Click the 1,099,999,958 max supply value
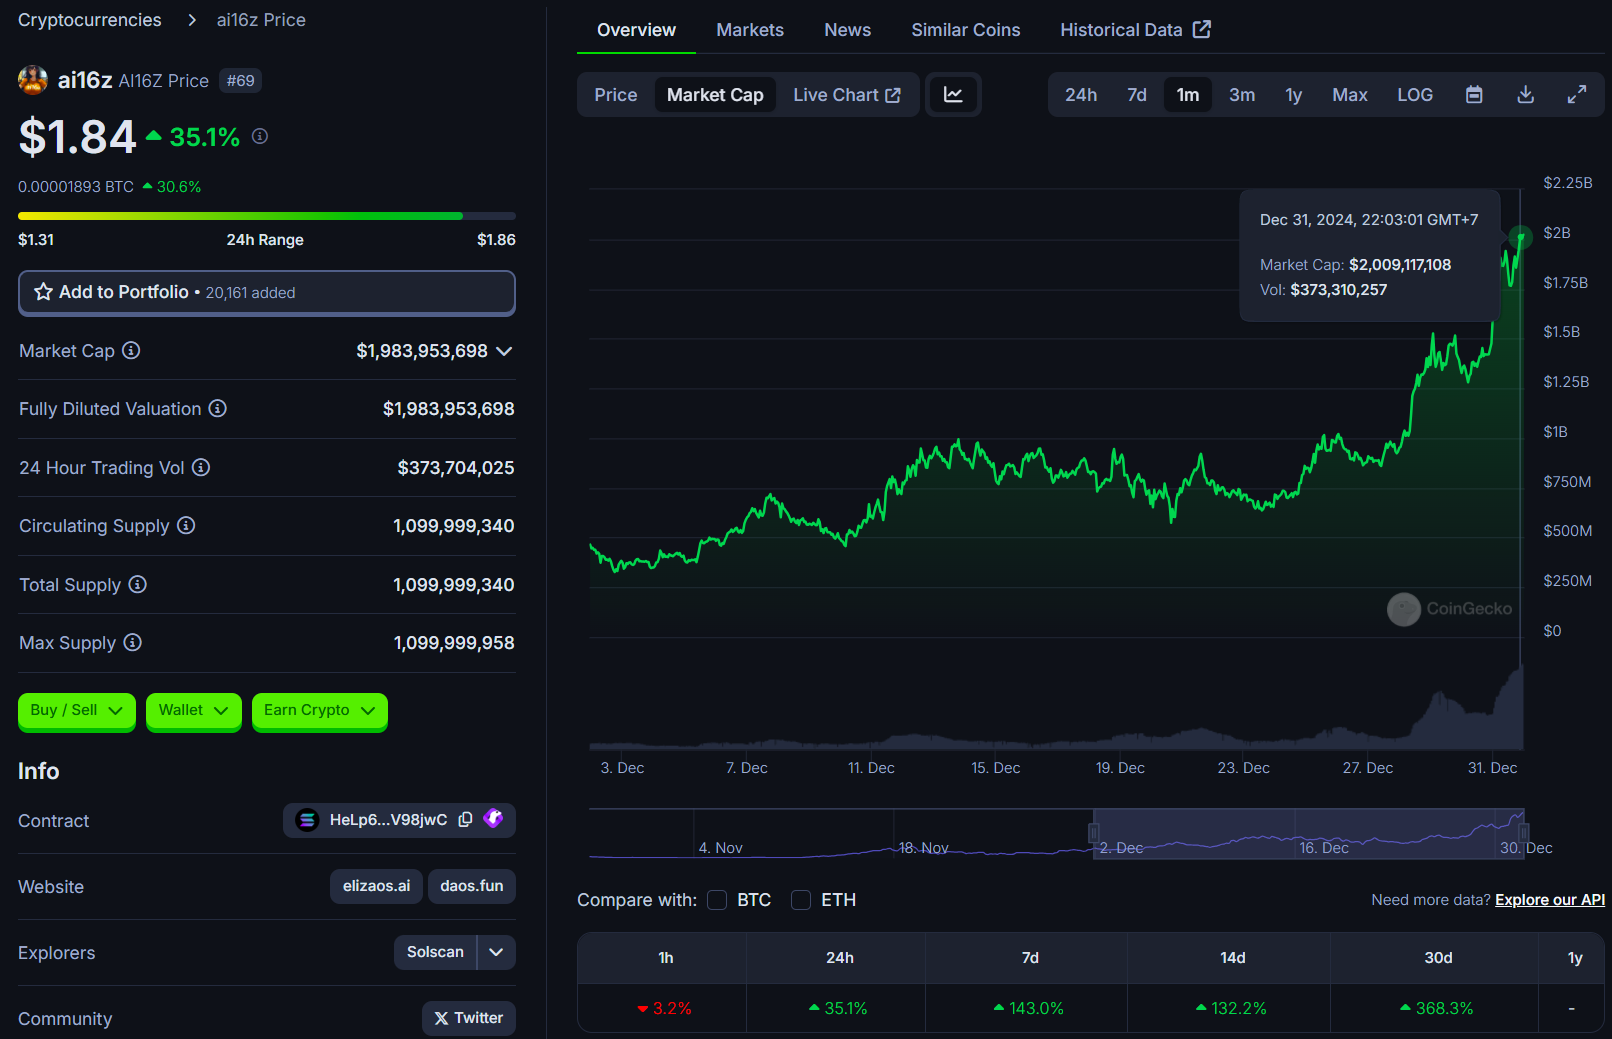Image resolution: width=1612 pixels, height=1039 pixels. [454, 643]
